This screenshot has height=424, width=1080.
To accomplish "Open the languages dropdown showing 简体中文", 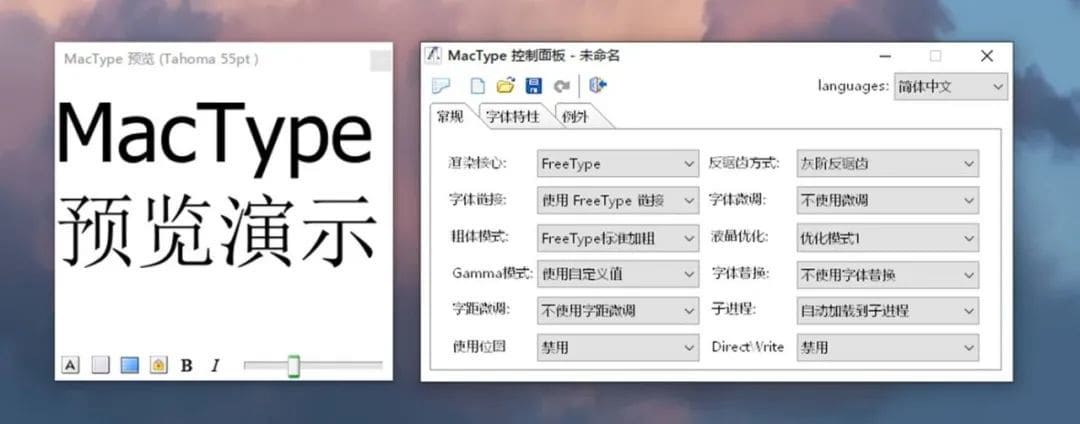I will click(x=951, y=87).
